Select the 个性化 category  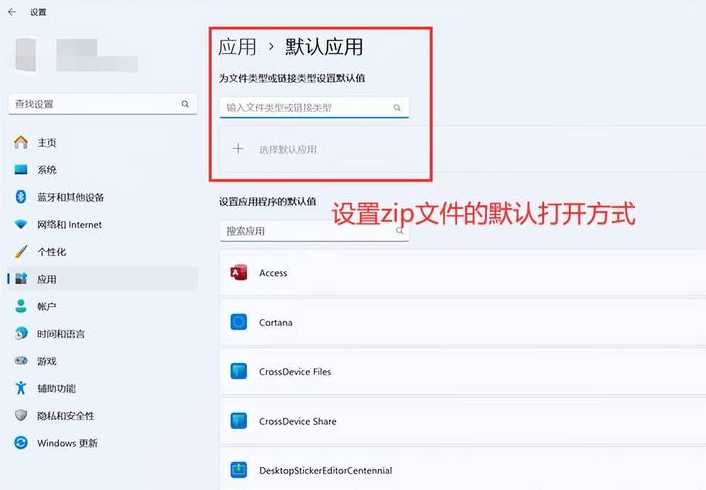[103, 251]
